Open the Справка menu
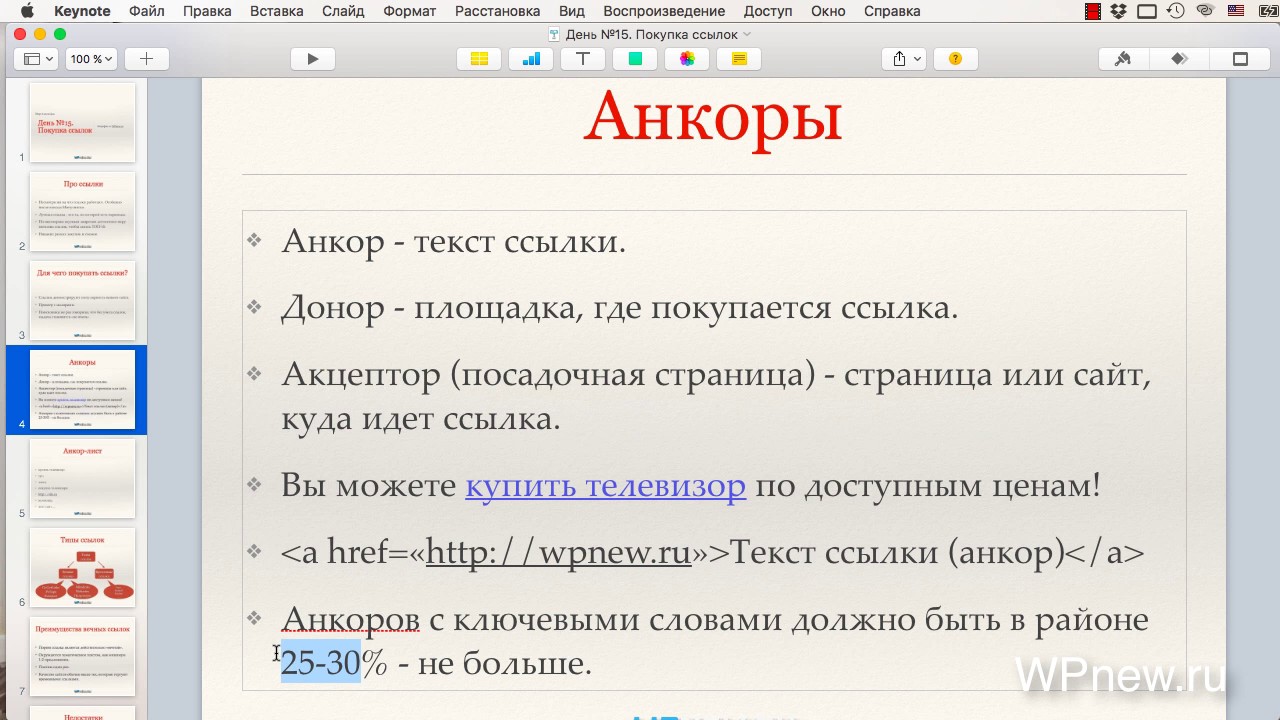The height and width of the screenshot is (720, 1280). click(892, 11)
